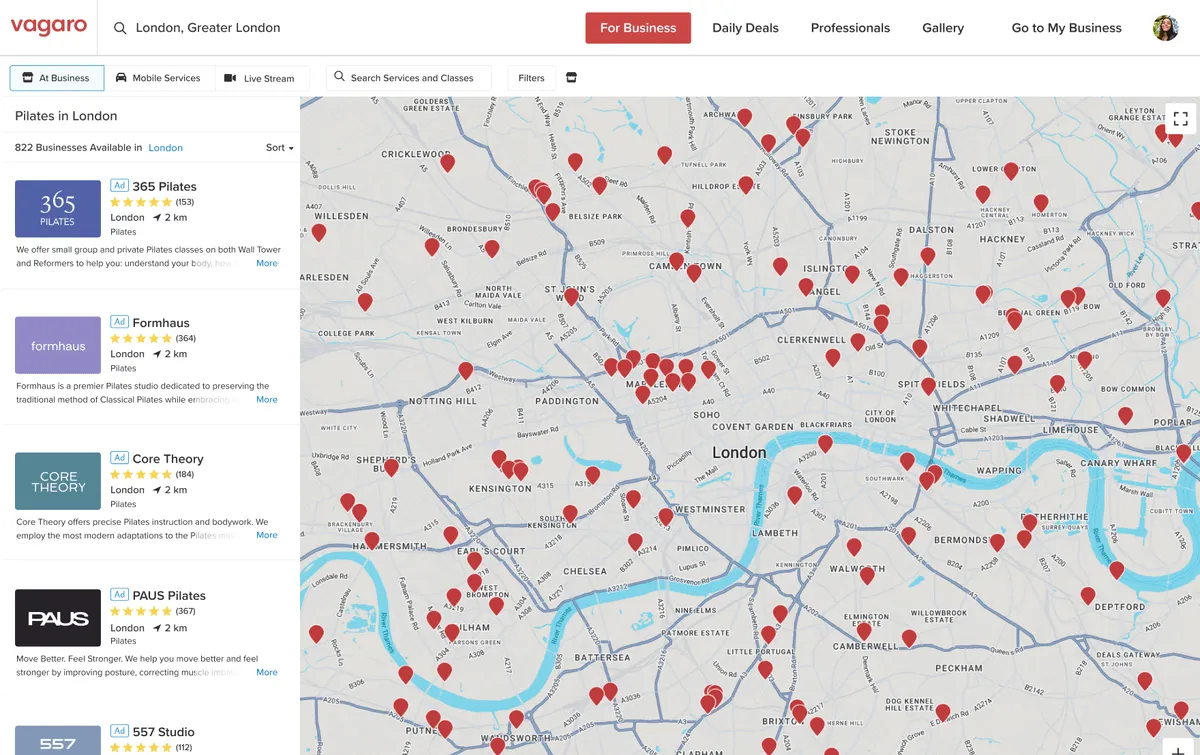Image resolution: width=1200 pixels, height=755 pixels.
Task: Go to Professionals
Action: 850,28
